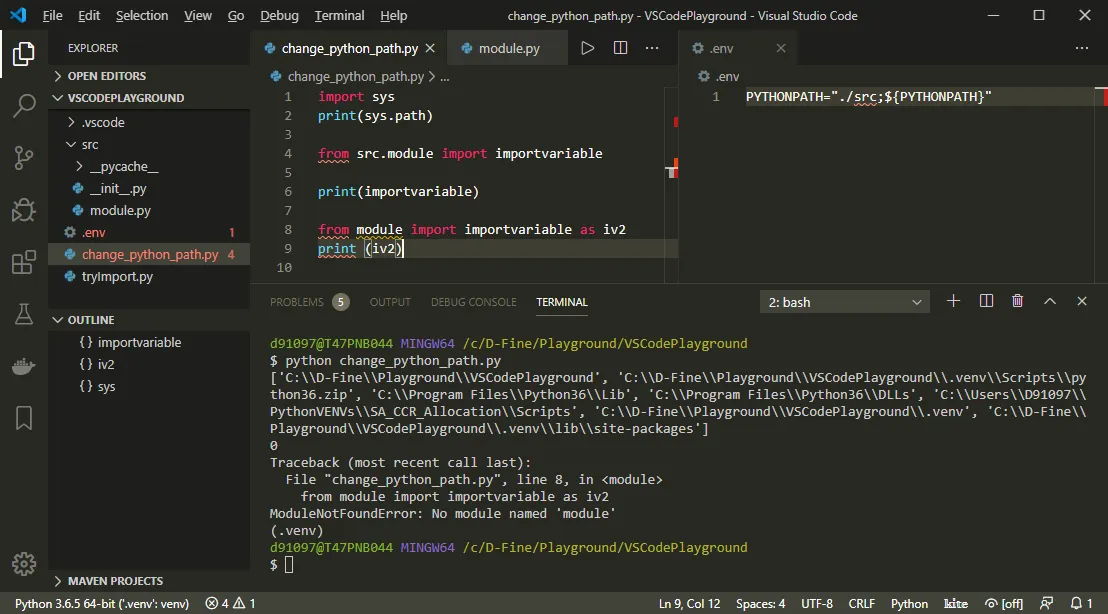The height and width of the screenshot is (614, 1108).
Task: Click the kite status bar item
Action: [x=955, y=603]
